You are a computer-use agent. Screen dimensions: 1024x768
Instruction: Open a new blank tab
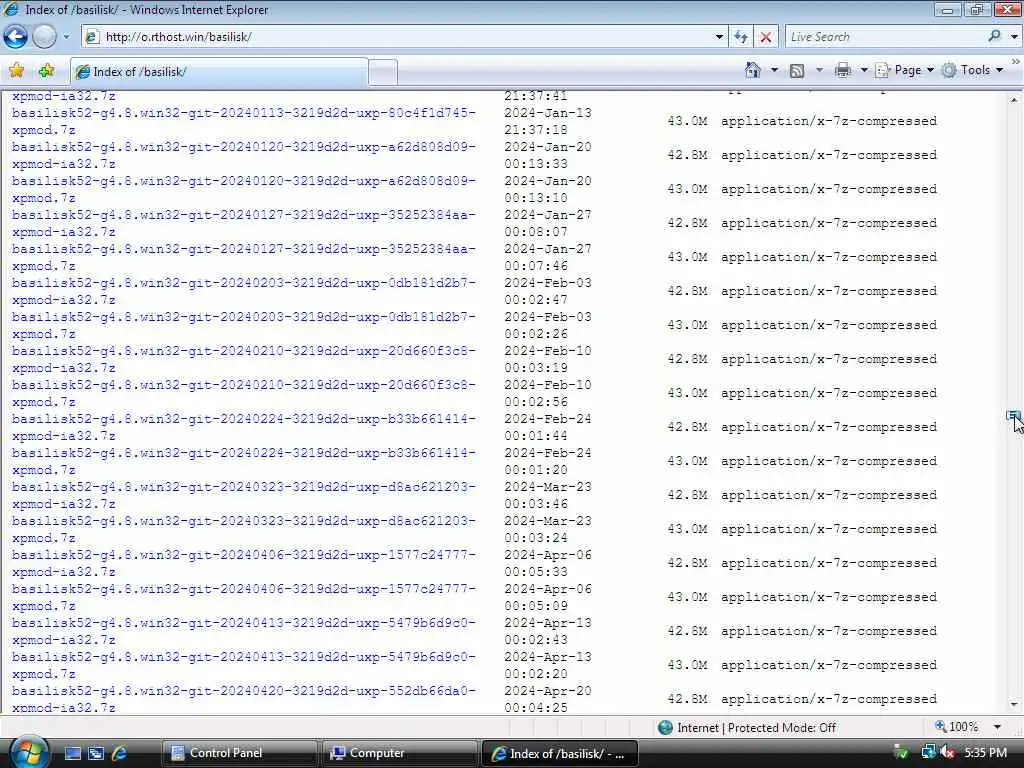click(383, 72)
